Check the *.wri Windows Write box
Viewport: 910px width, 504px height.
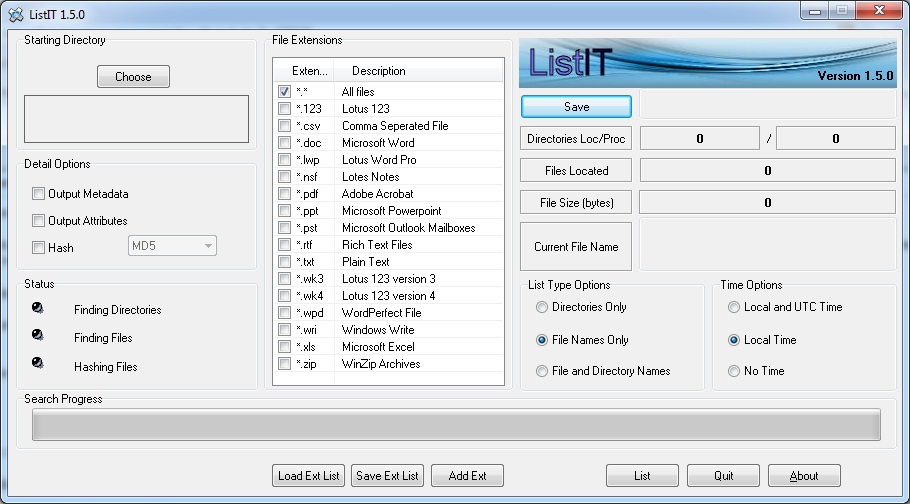(284, 330)
